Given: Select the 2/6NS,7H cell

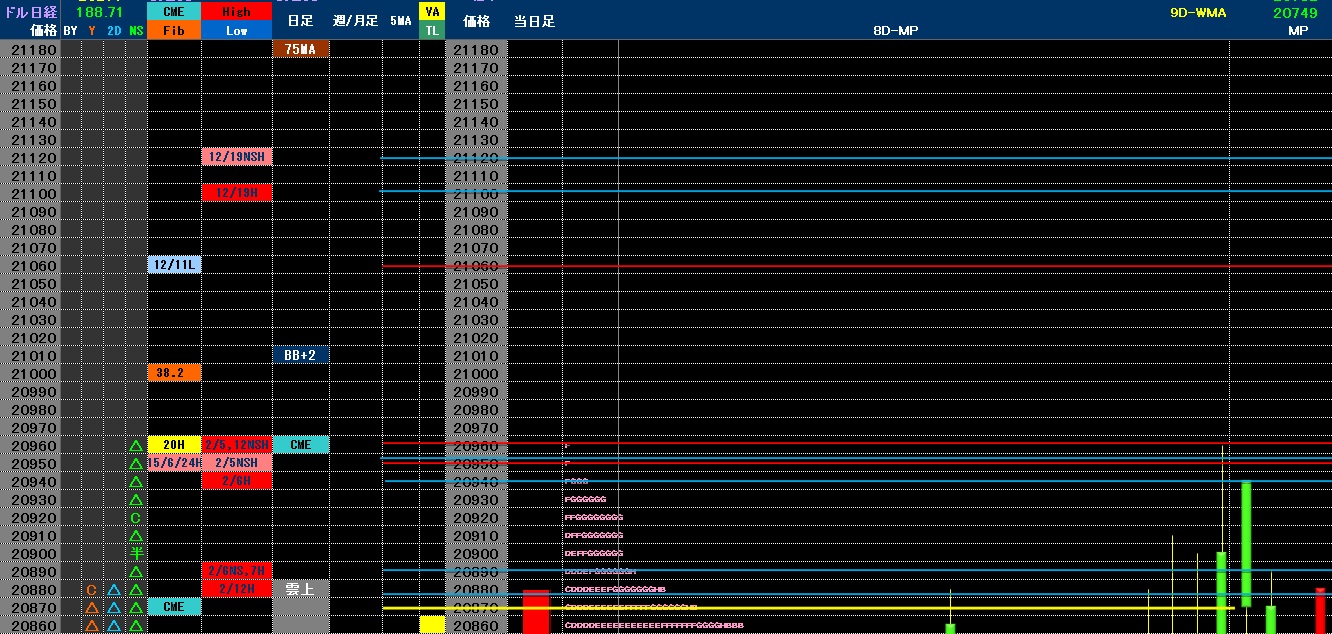Looking at the screenshot, I should coord(237,571).
